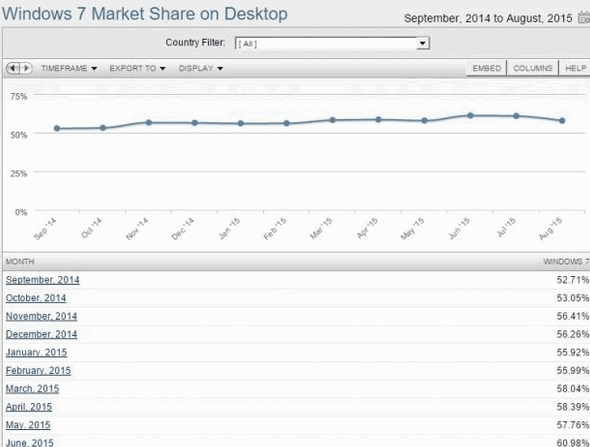Click the Windows 7 Market Share on Desktop title
The height and width of the screenshot is (447, 590).
click(x=145, y=14)
